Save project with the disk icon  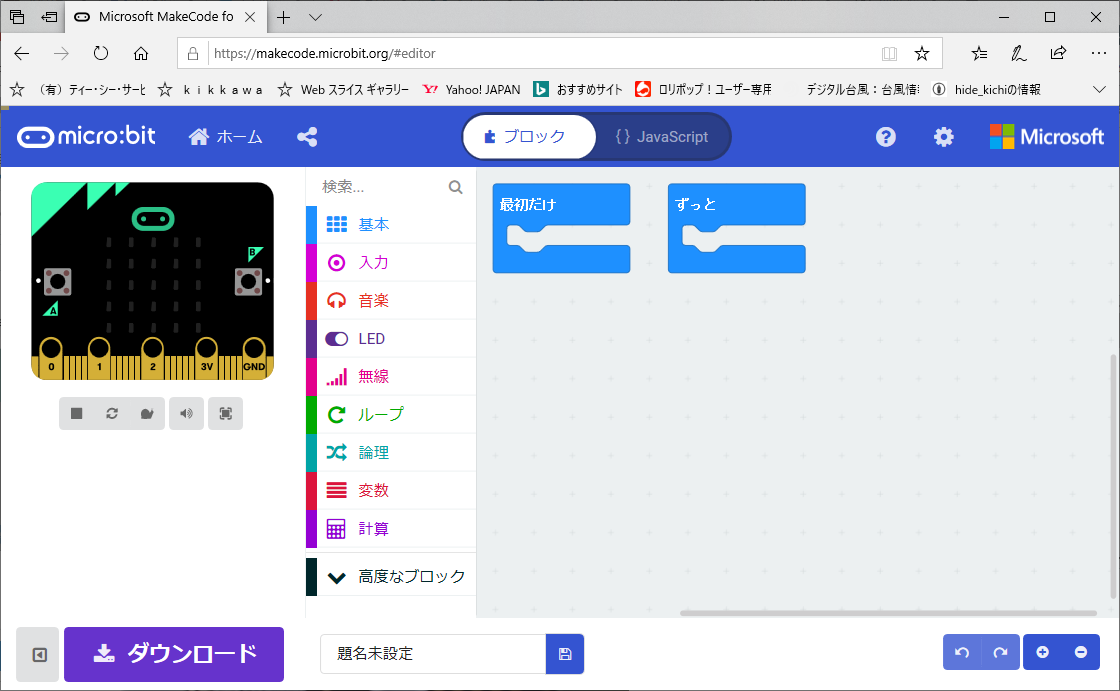tap(565, 654)
